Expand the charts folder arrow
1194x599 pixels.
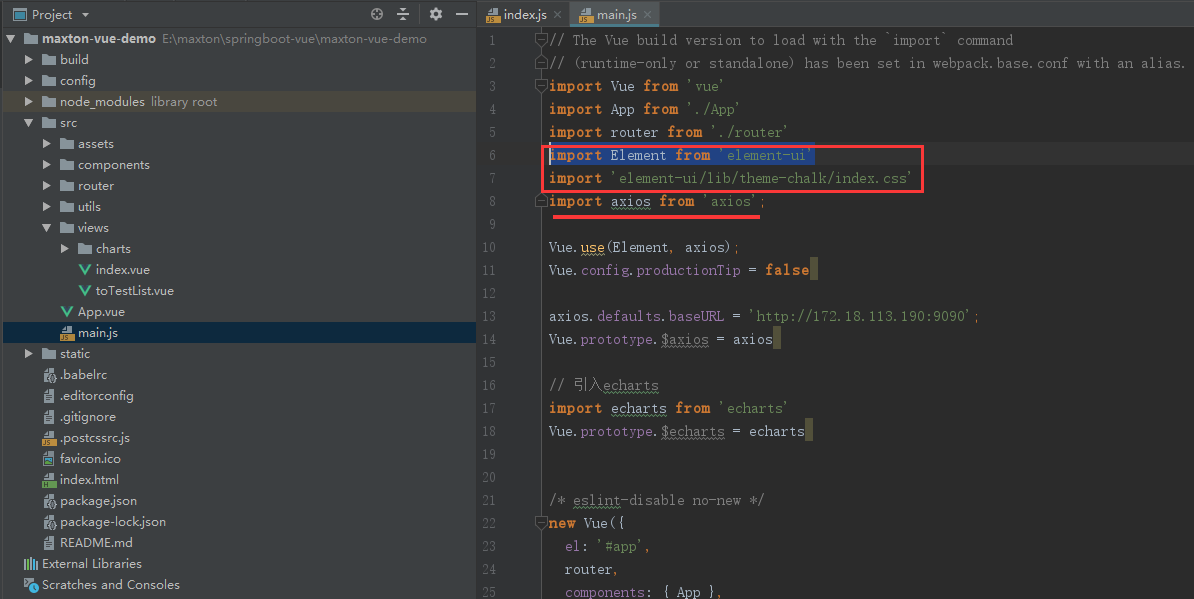coord(65,248)
